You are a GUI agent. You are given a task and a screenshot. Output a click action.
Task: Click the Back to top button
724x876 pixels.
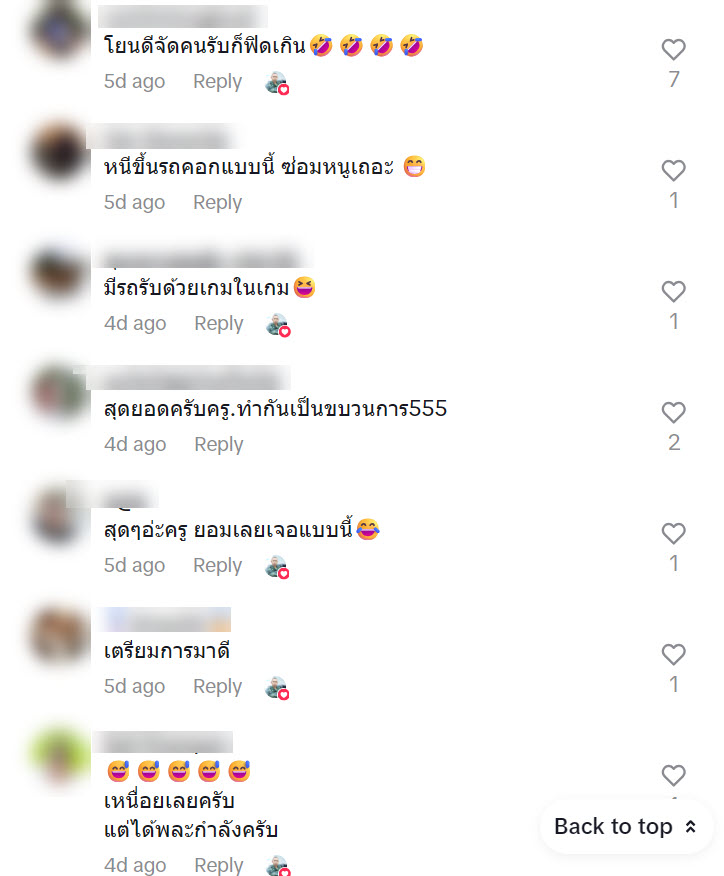pos(626,826)
